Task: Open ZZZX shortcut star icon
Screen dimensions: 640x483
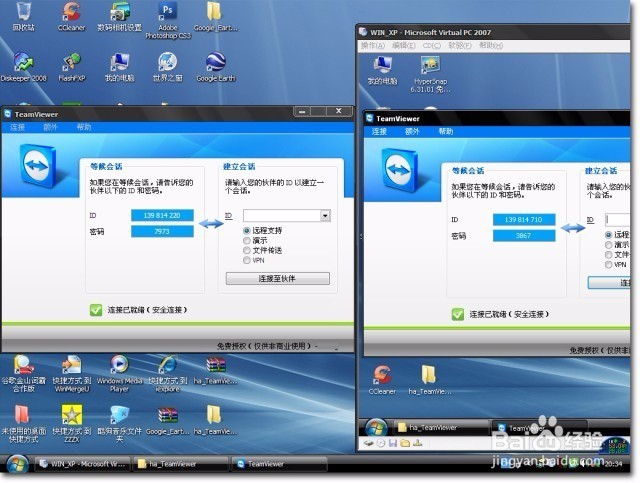Action: click(x=71, y=424)
